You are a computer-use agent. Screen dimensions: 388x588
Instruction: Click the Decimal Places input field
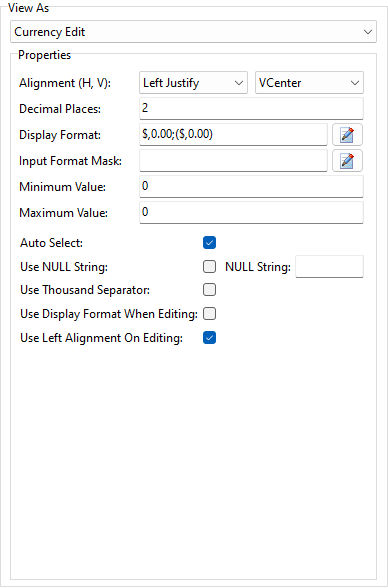(251, 108)
